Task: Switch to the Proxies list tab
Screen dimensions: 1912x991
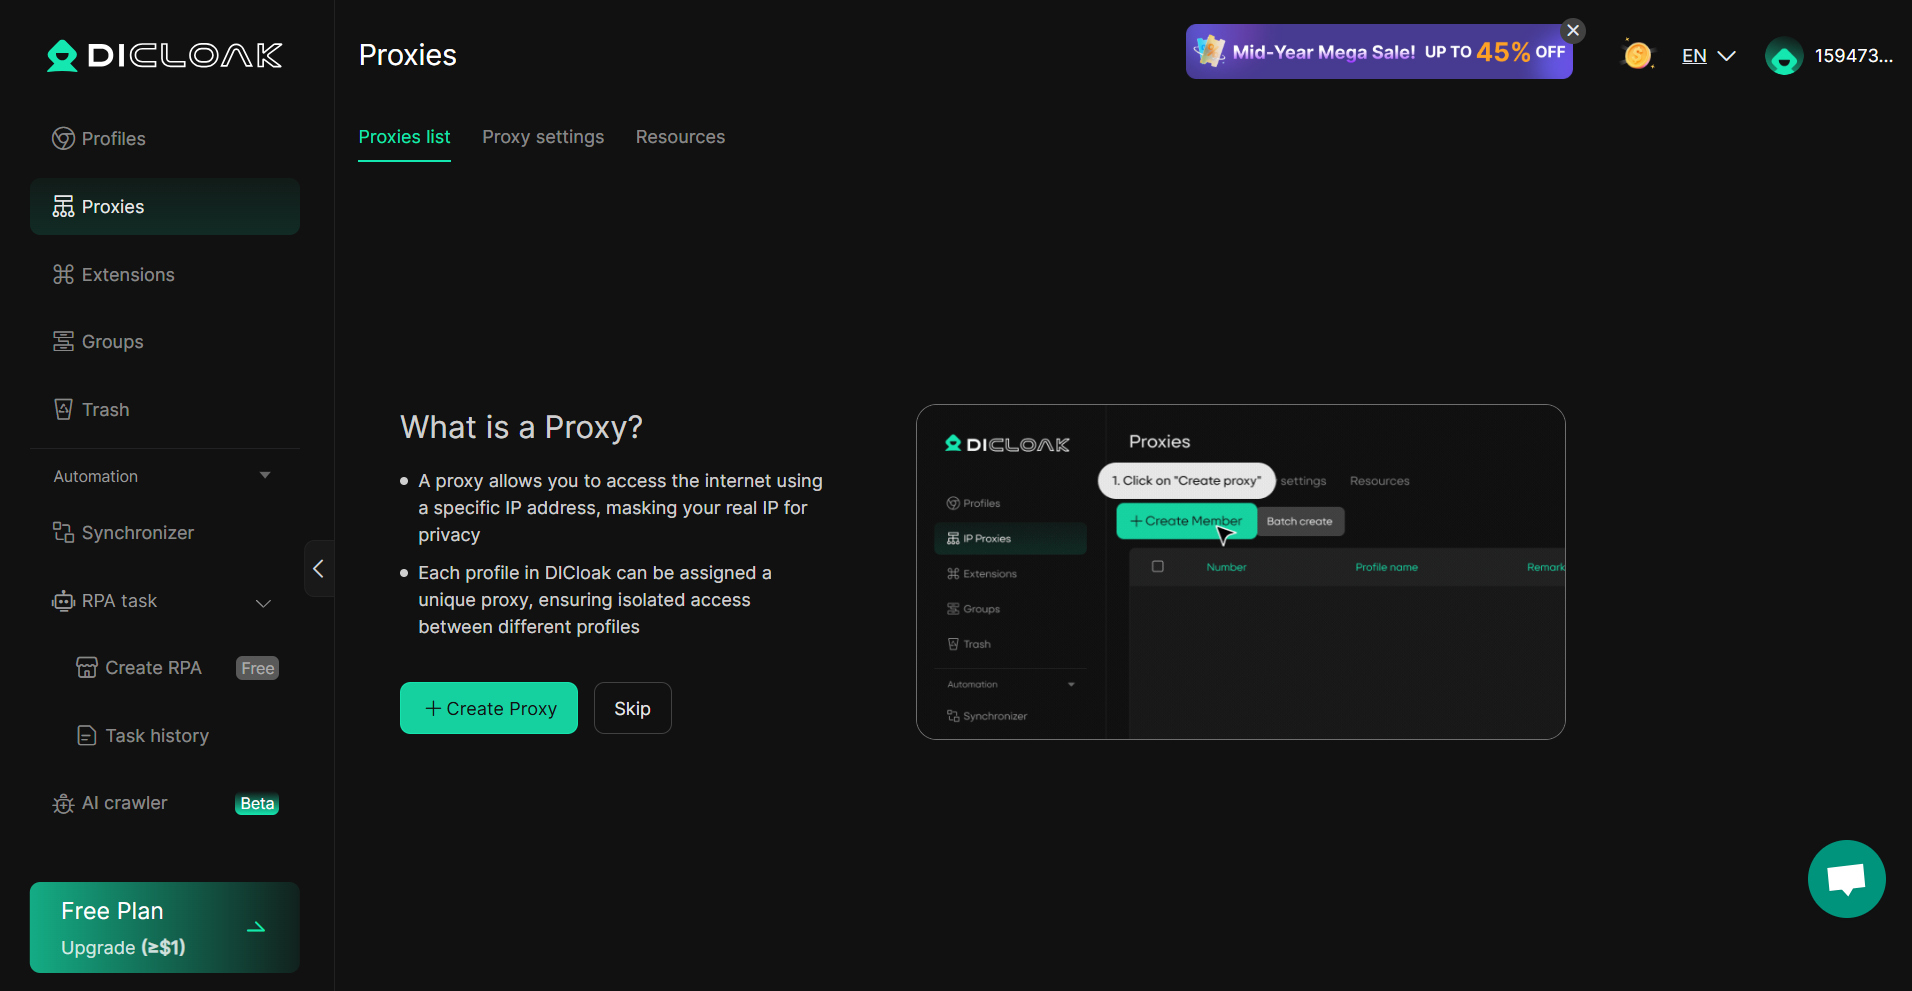Action: (x=404, y=137)
